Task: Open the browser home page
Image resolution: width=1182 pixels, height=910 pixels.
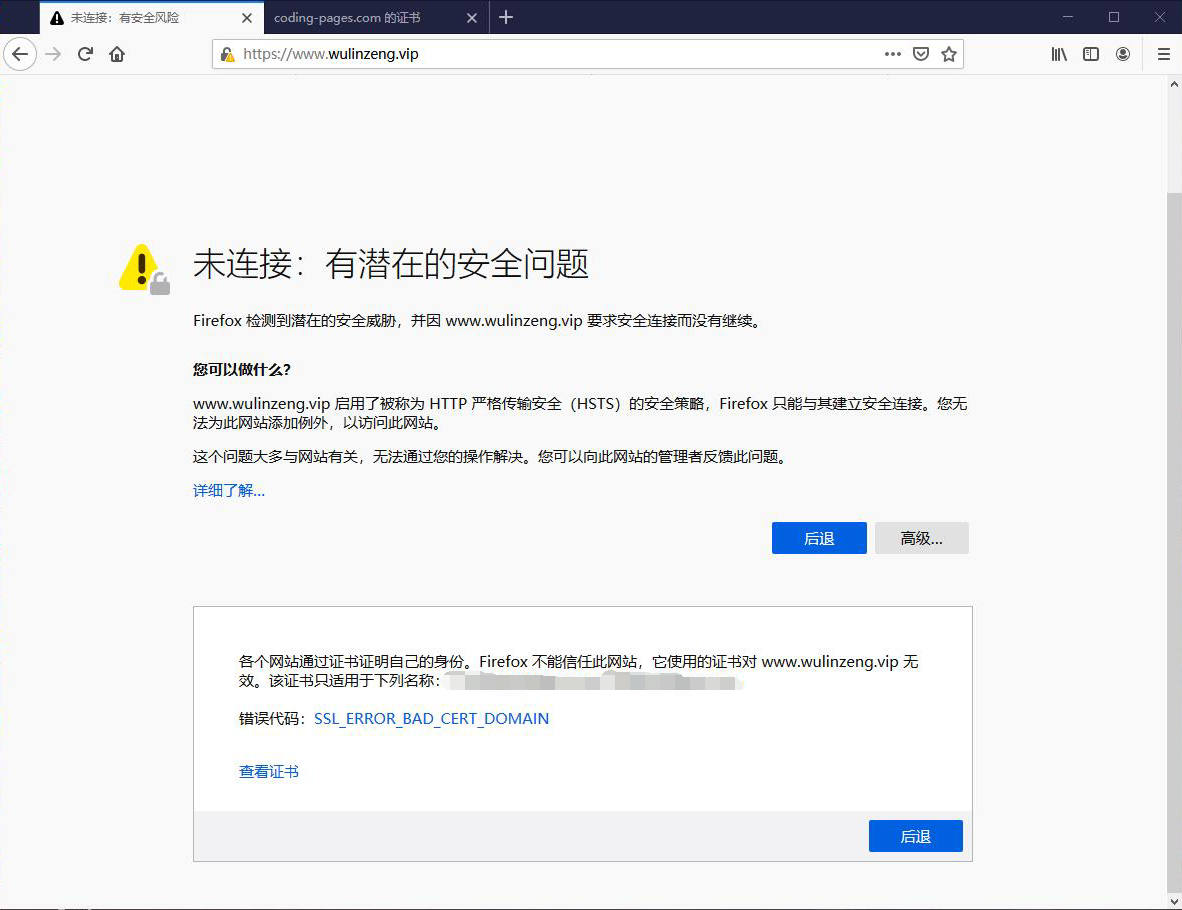Action: click(118, 54)
